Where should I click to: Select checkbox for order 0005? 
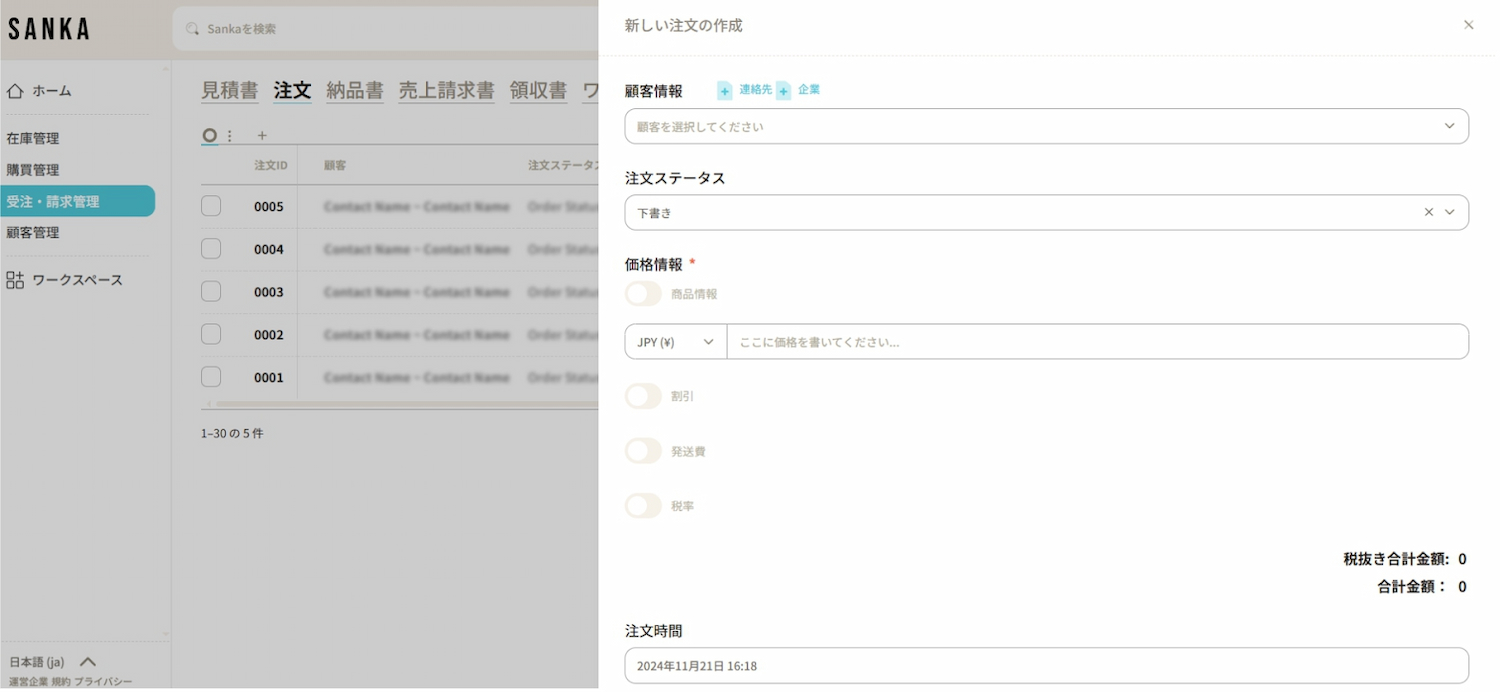(211, 206)
